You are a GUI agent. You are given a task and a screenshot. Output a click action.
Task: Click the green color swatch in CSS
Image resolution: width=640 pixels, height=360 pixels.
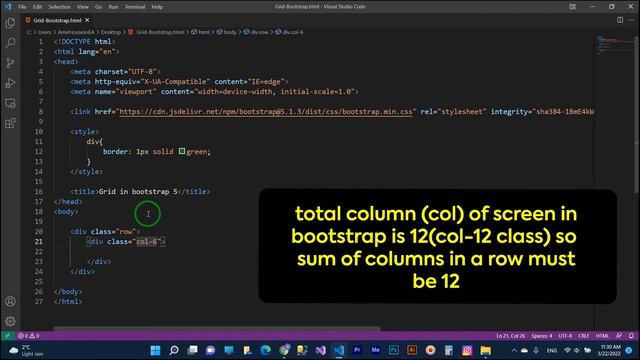coord(182,151)
